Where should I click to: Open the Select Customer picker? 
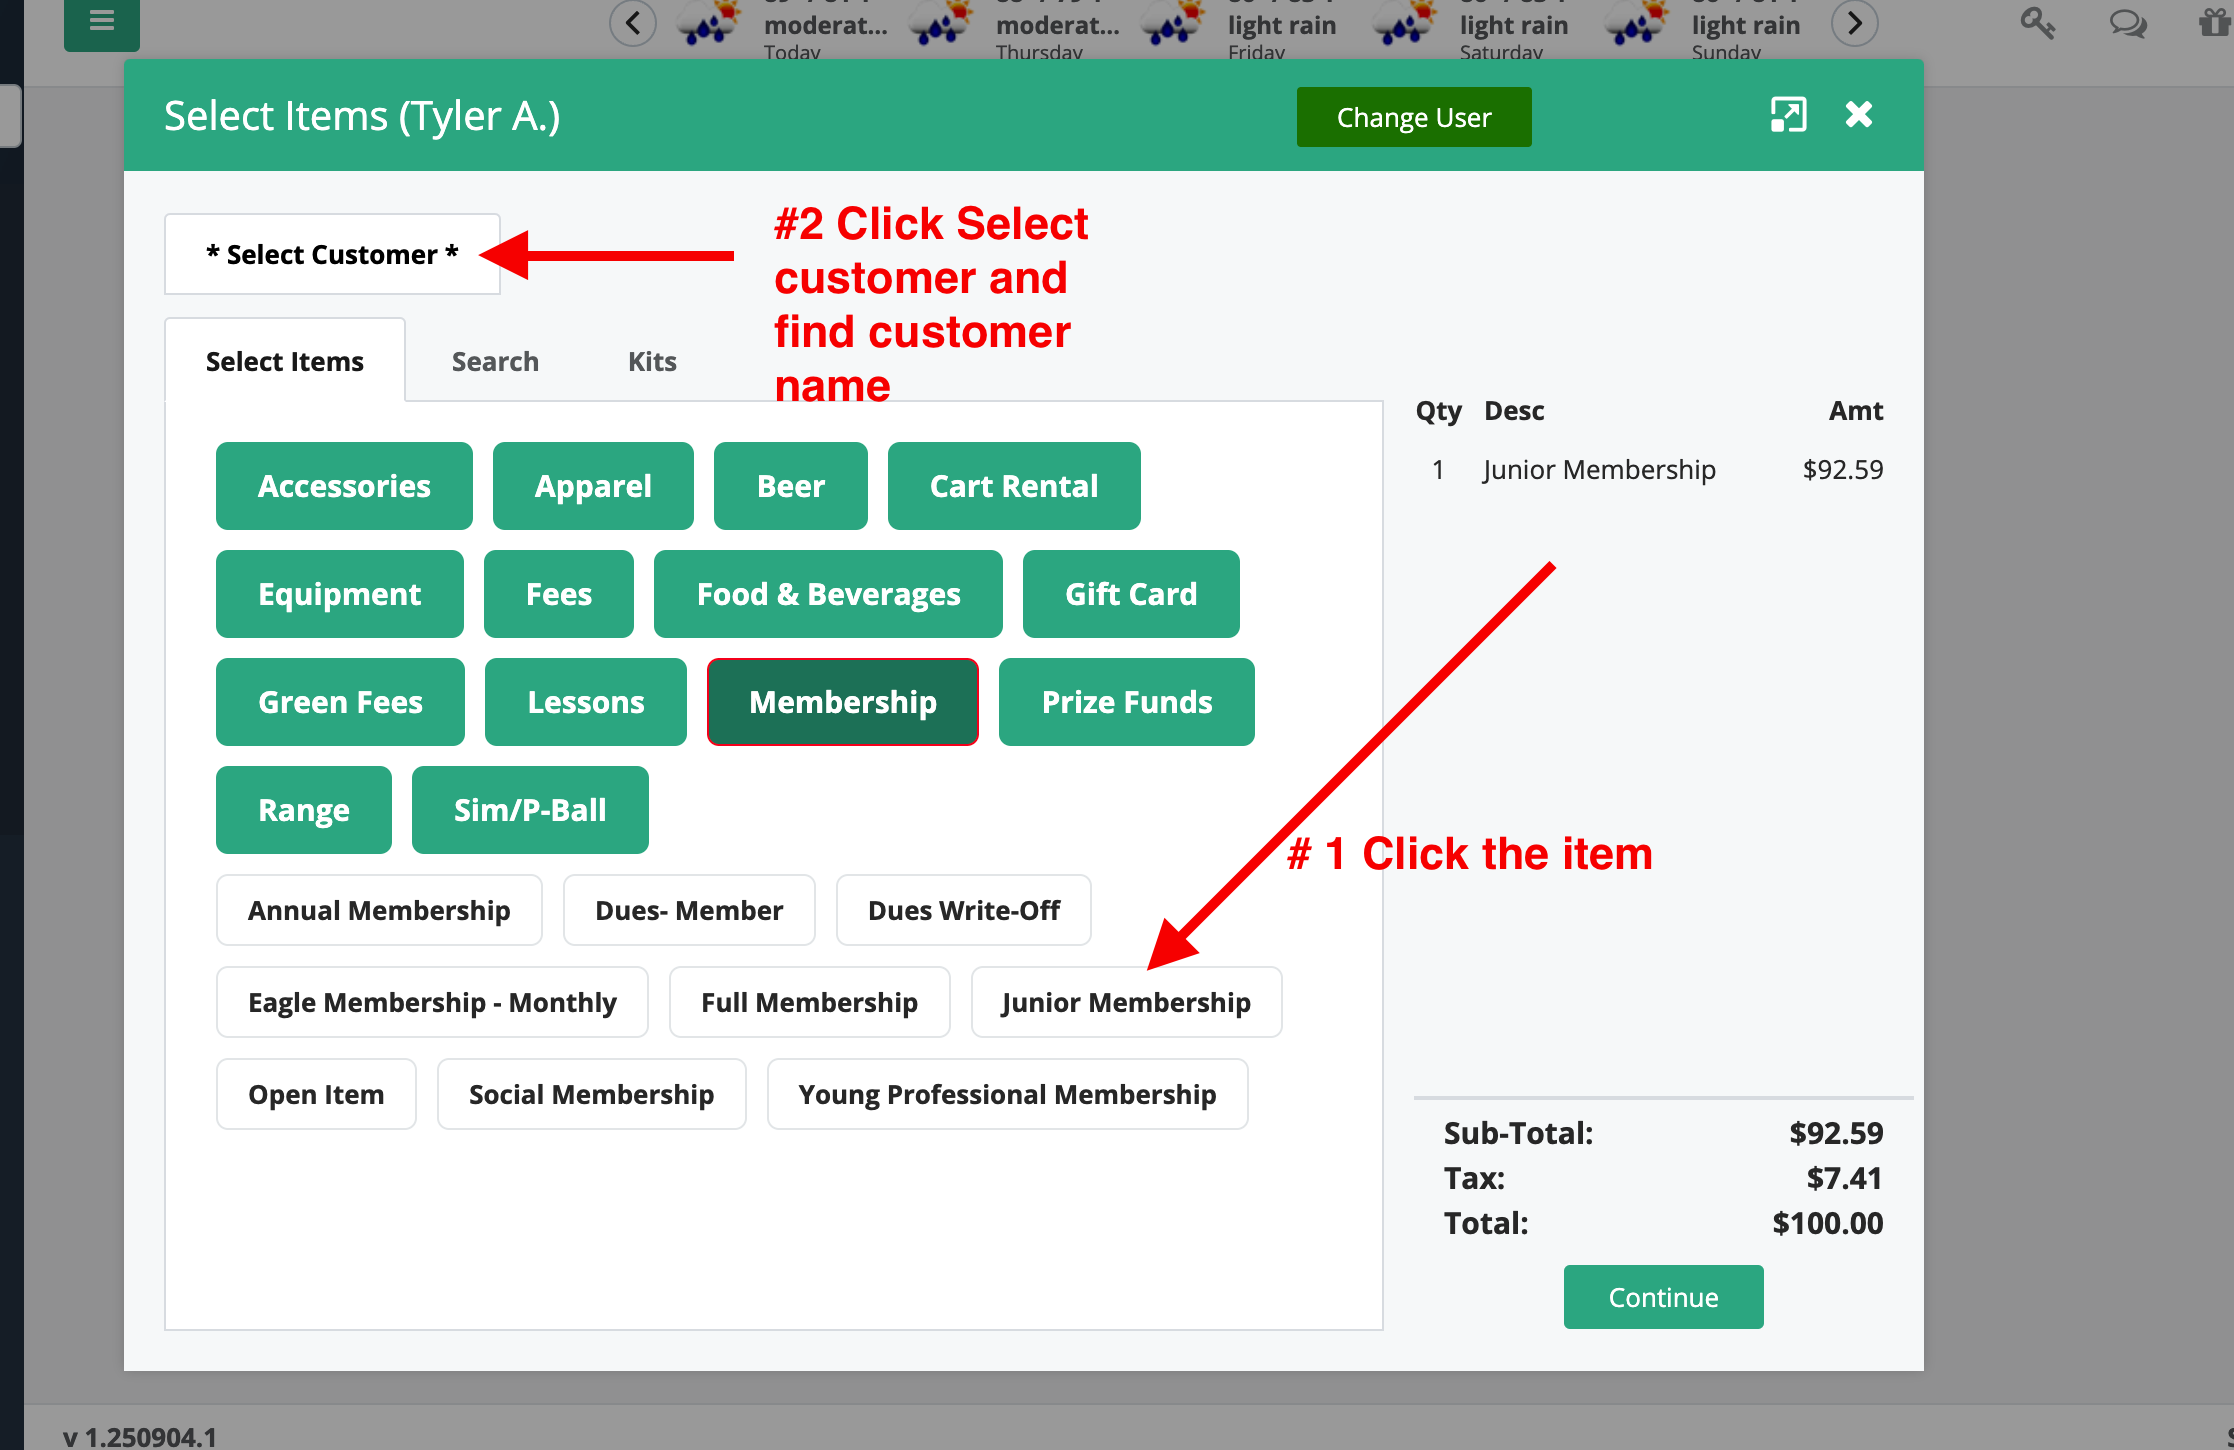click(332, 254)
